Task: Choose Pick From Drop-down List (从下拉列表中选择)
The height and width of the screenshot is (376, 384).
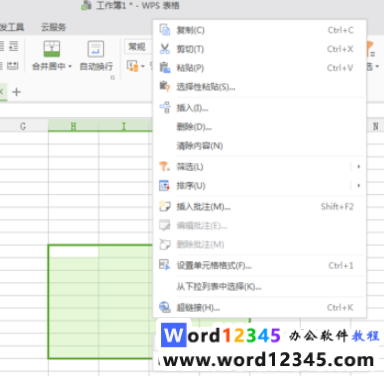Action: pos(260,286)
